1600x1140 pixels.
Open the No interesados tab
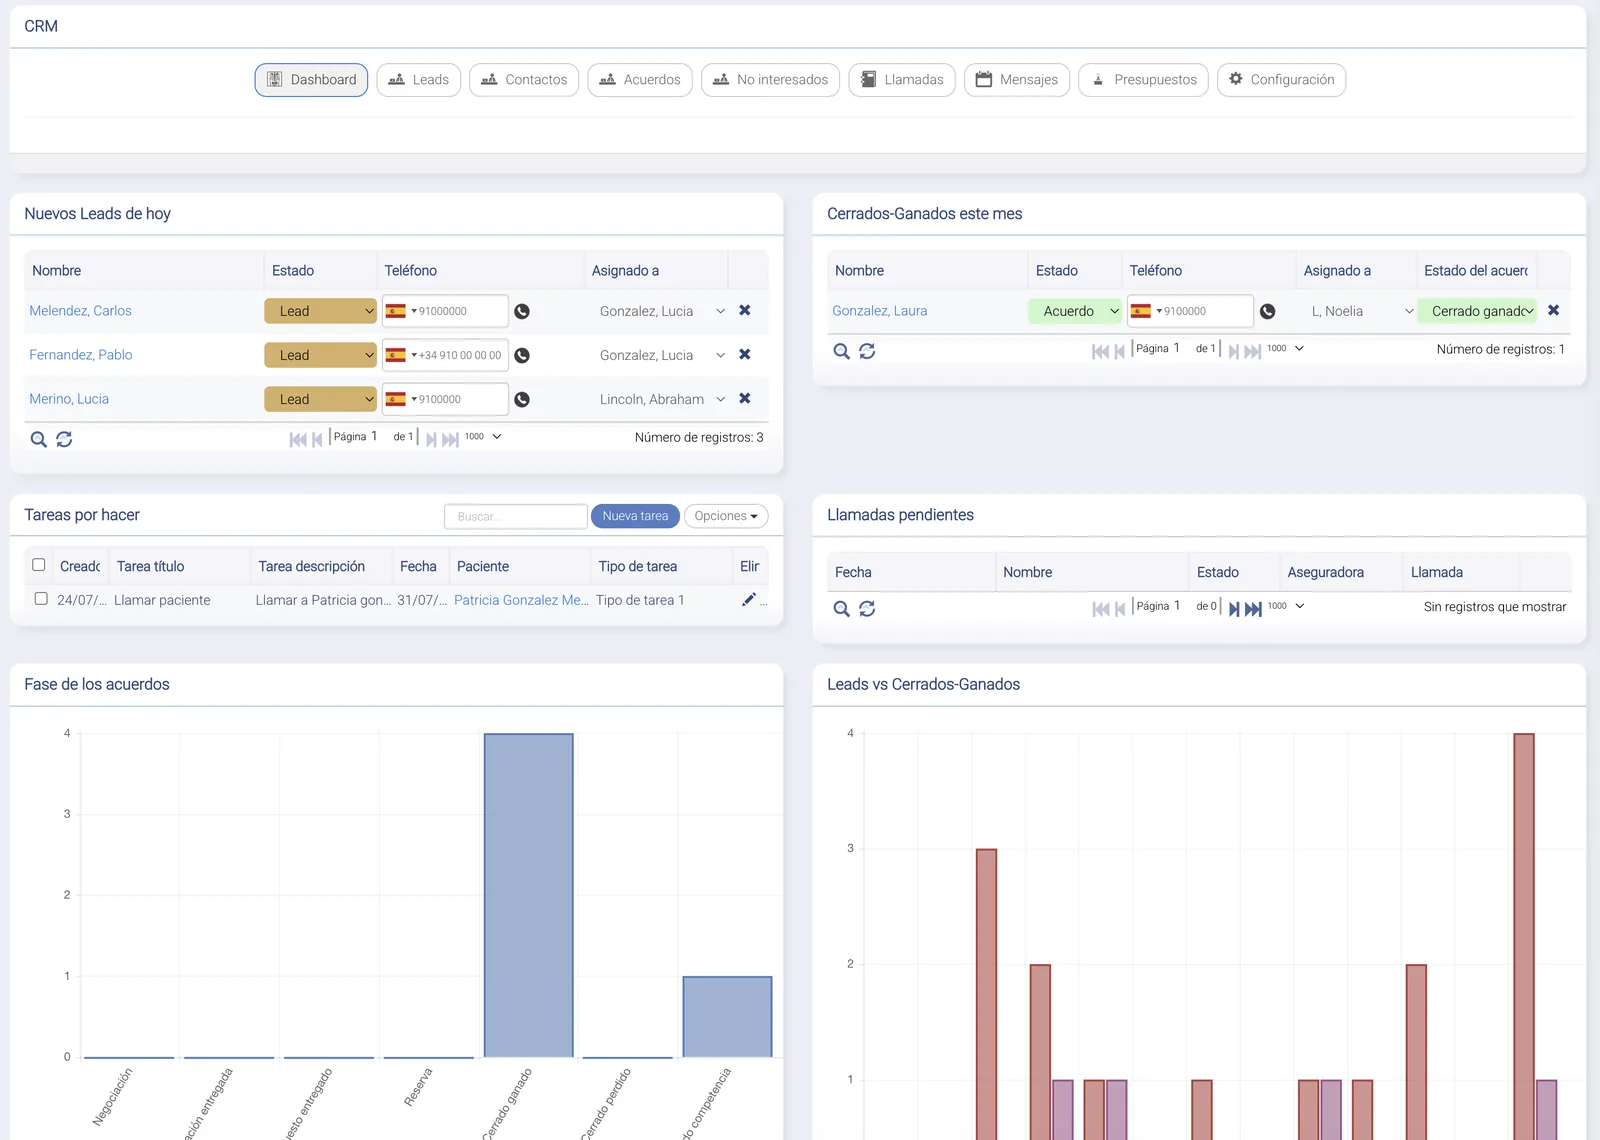point(770,80)
